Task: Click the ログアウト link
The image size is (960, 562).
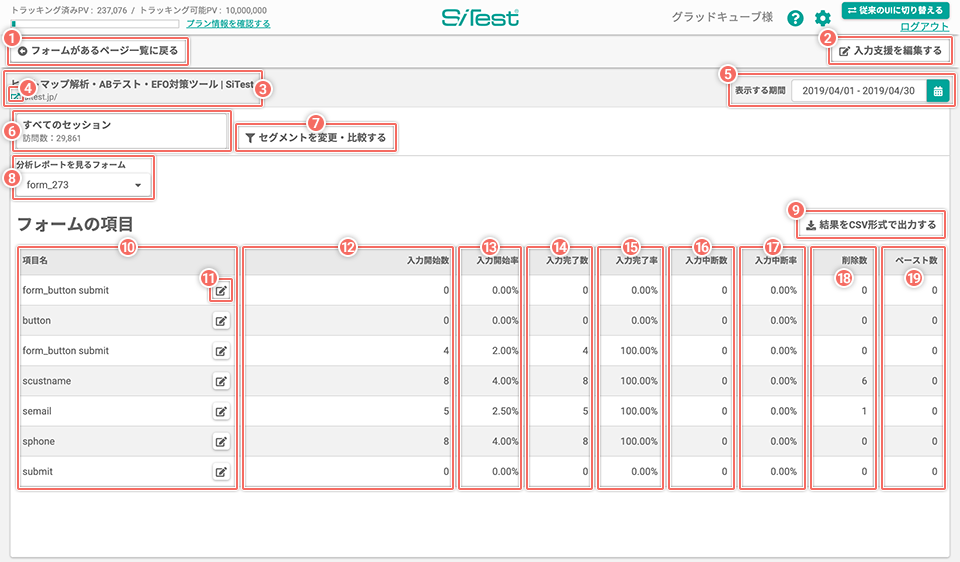Action: click(x=924, y=26)
